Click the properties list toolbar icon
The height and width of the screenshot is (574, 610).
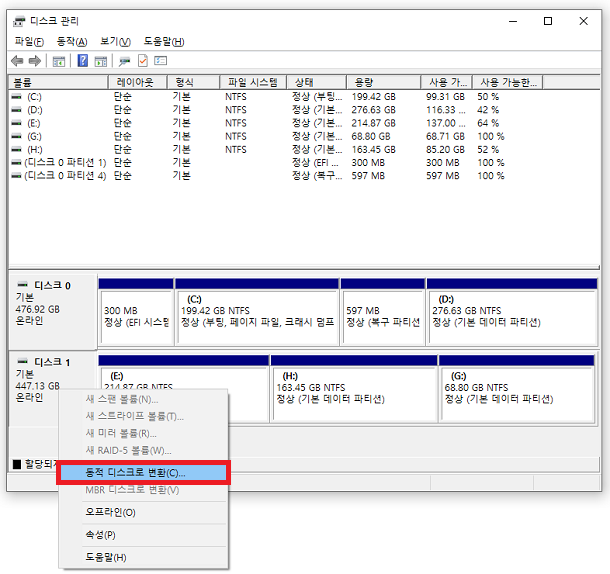pos(160,60)
